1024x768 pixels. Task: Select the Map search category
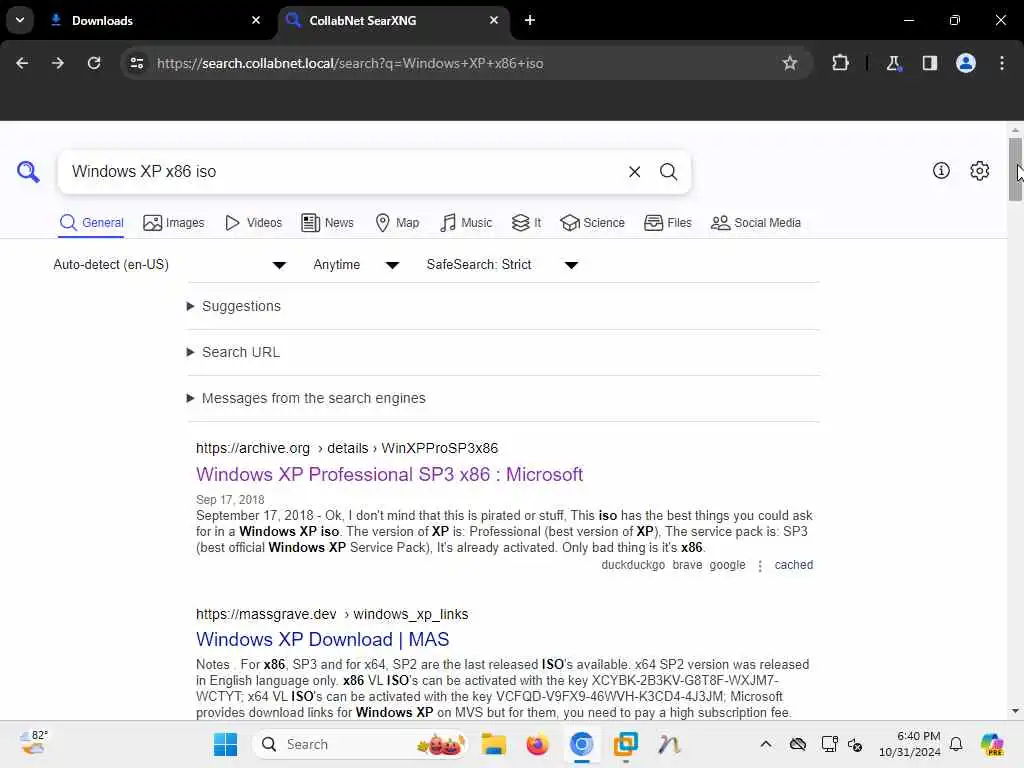click(397, 223)
